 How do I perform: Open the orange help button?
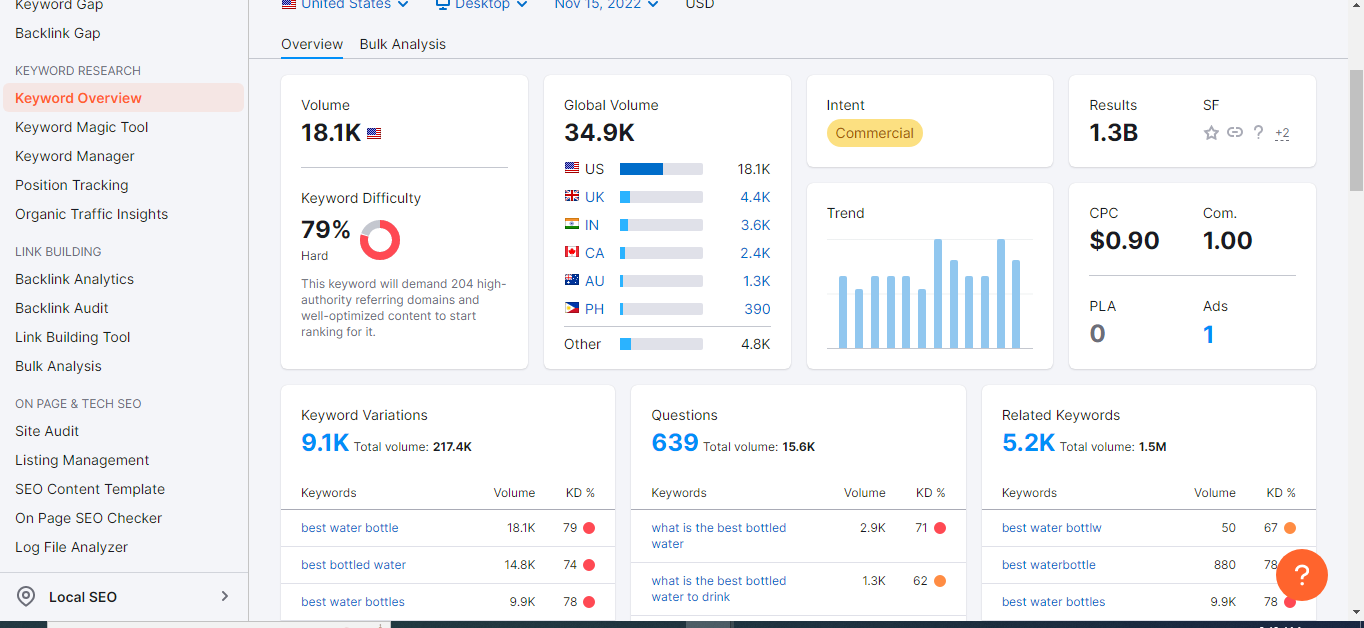[x=1301, y=575]
